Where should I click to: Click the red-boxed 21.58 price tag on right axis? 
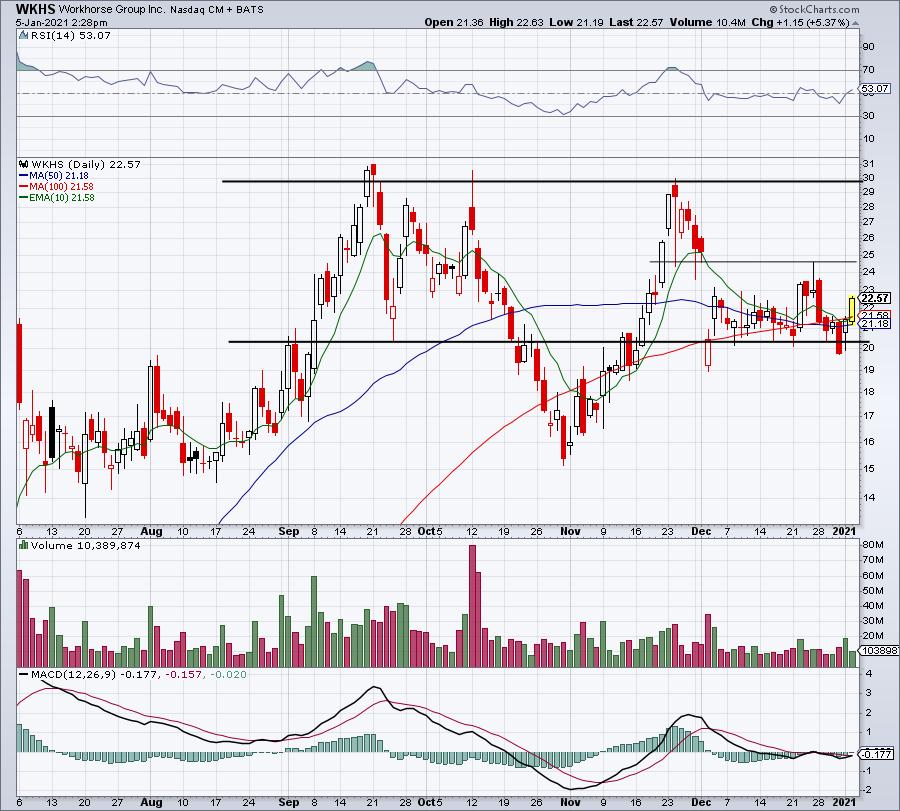click(x=875, y=315)
